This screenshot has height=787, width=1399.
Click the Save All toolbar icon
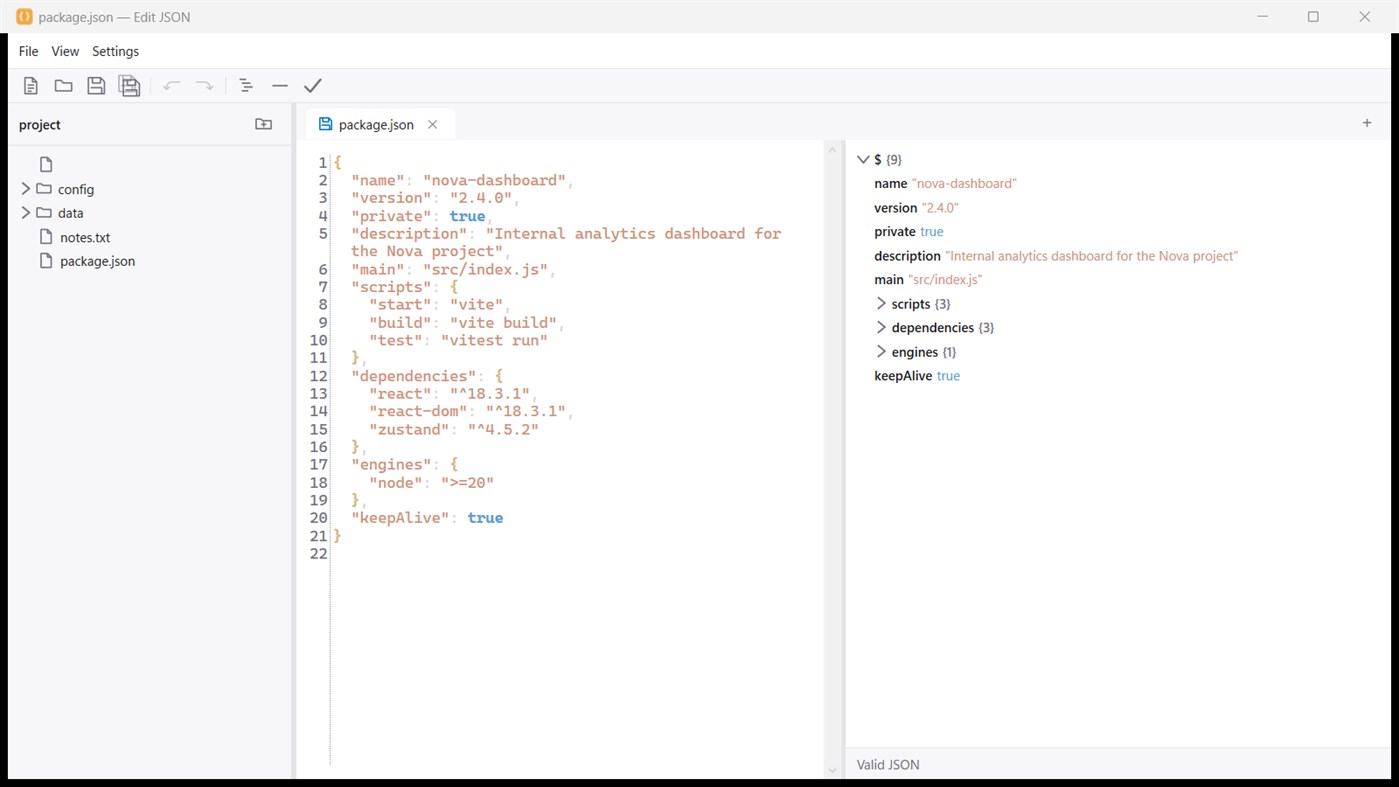(x=129, y=86)
